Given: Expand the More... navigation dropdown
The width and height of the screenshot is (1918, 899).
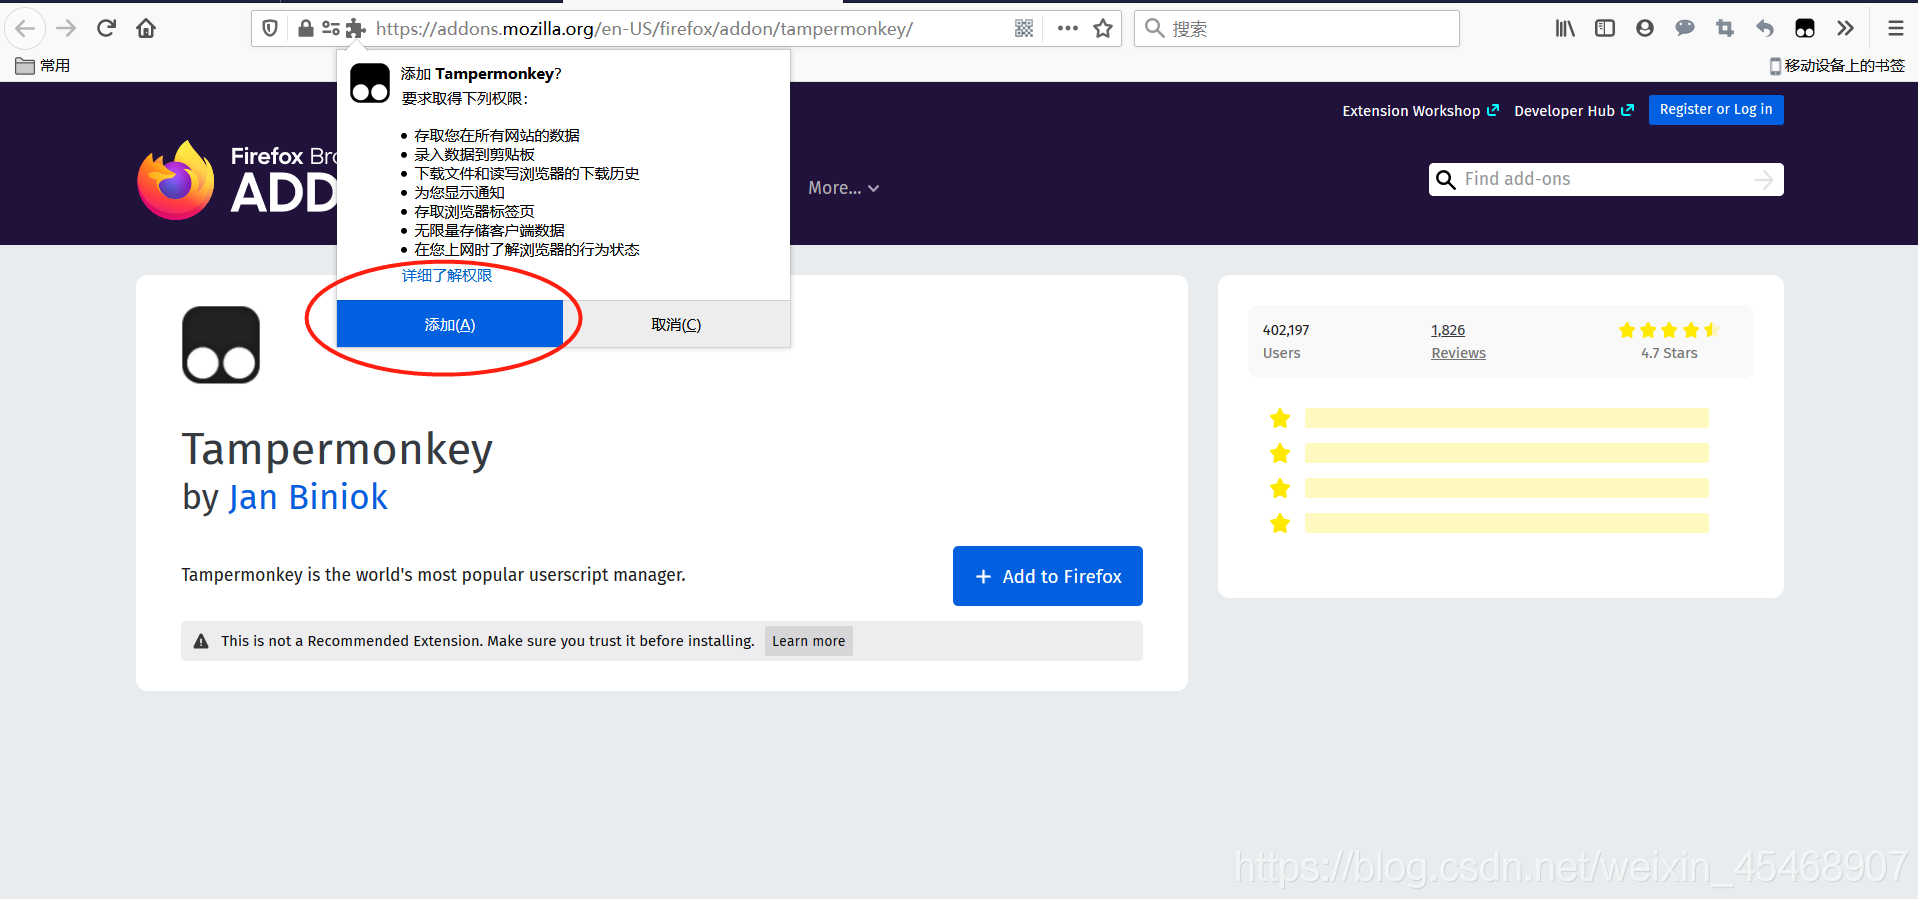Looking at the screenshot, I should 843,188.
